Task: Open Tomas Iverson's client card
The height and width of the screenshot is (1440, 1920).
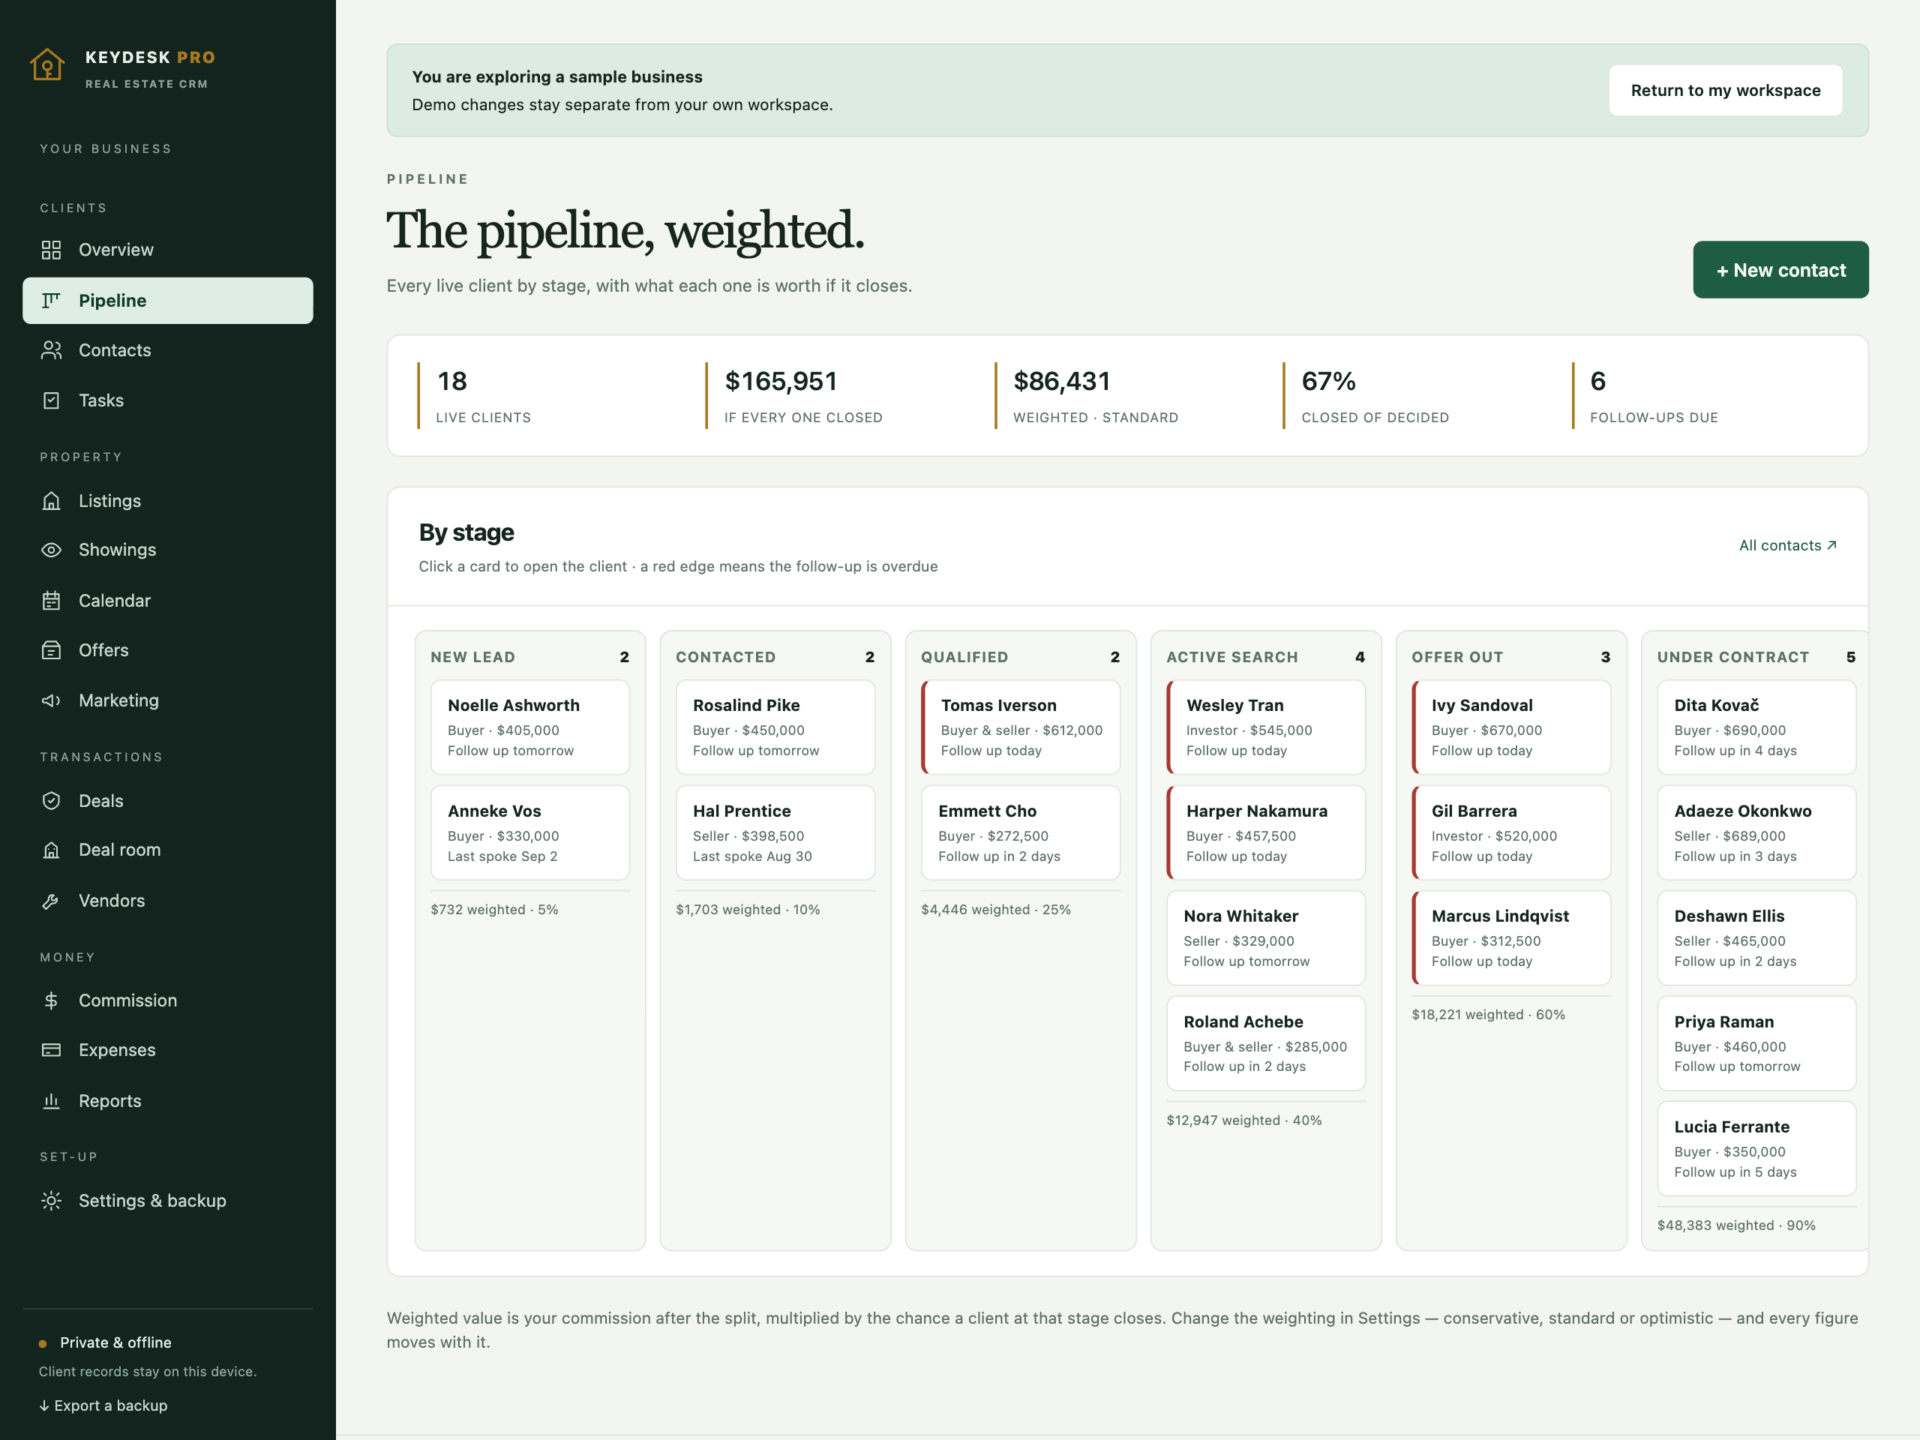Action: [1020, 727]
